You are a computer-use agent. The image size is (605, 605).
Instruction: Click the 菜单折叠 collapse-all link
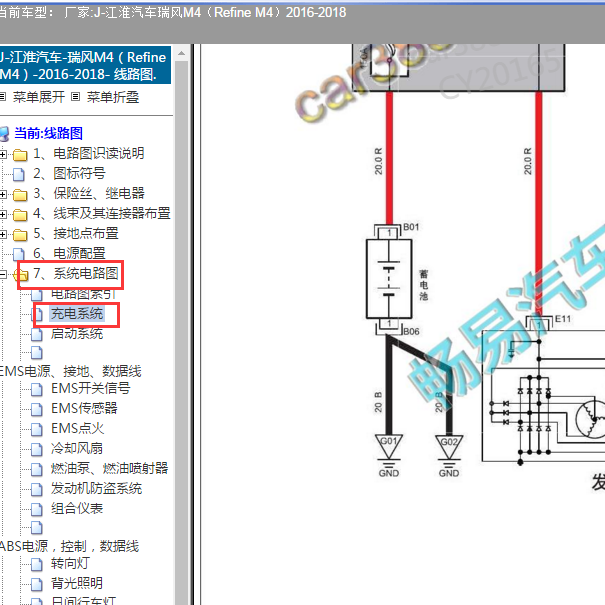tap(113, 97)
